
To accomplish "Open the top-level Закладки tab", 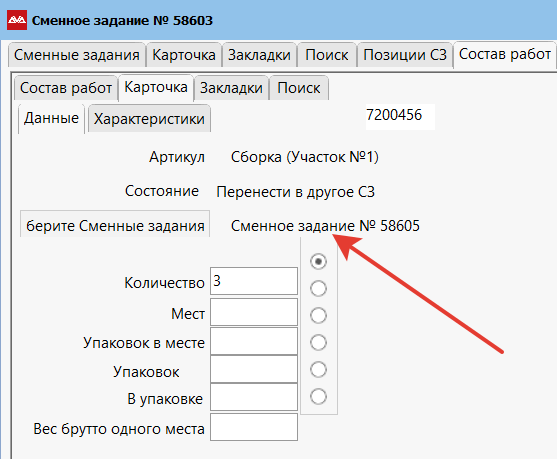I will pyautogui.click(x=259, y=55).
